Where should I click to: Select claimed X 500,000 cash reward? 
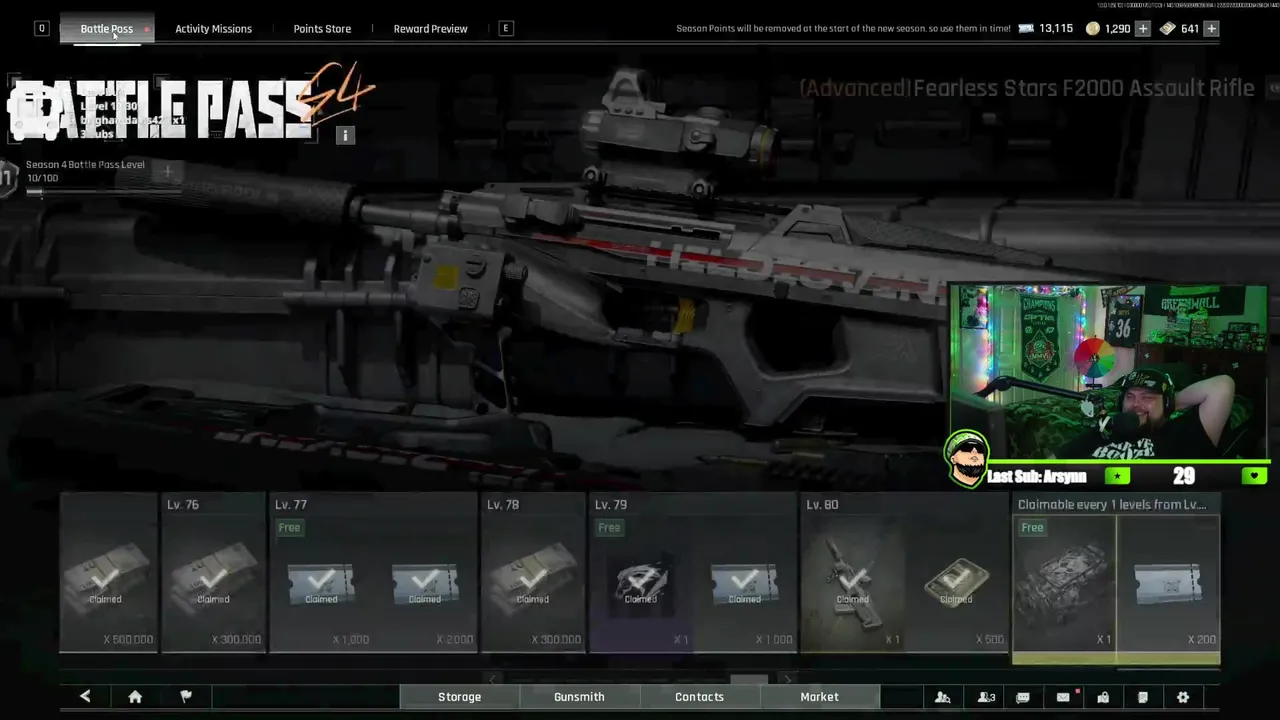click(108, 571)
